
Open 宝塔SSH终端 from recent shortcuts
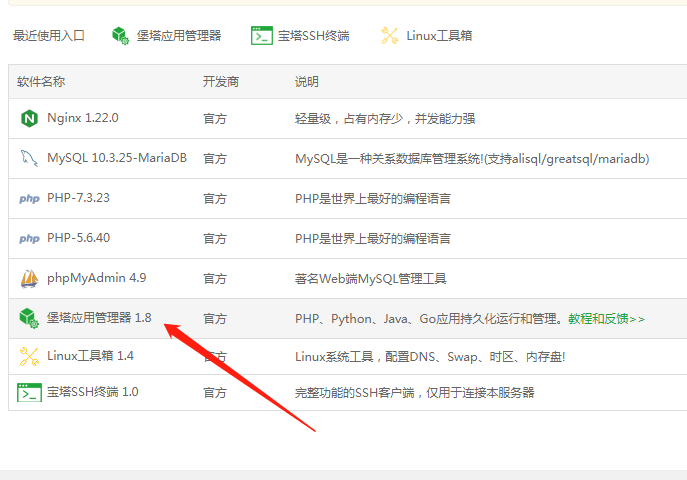click(314, 35)
